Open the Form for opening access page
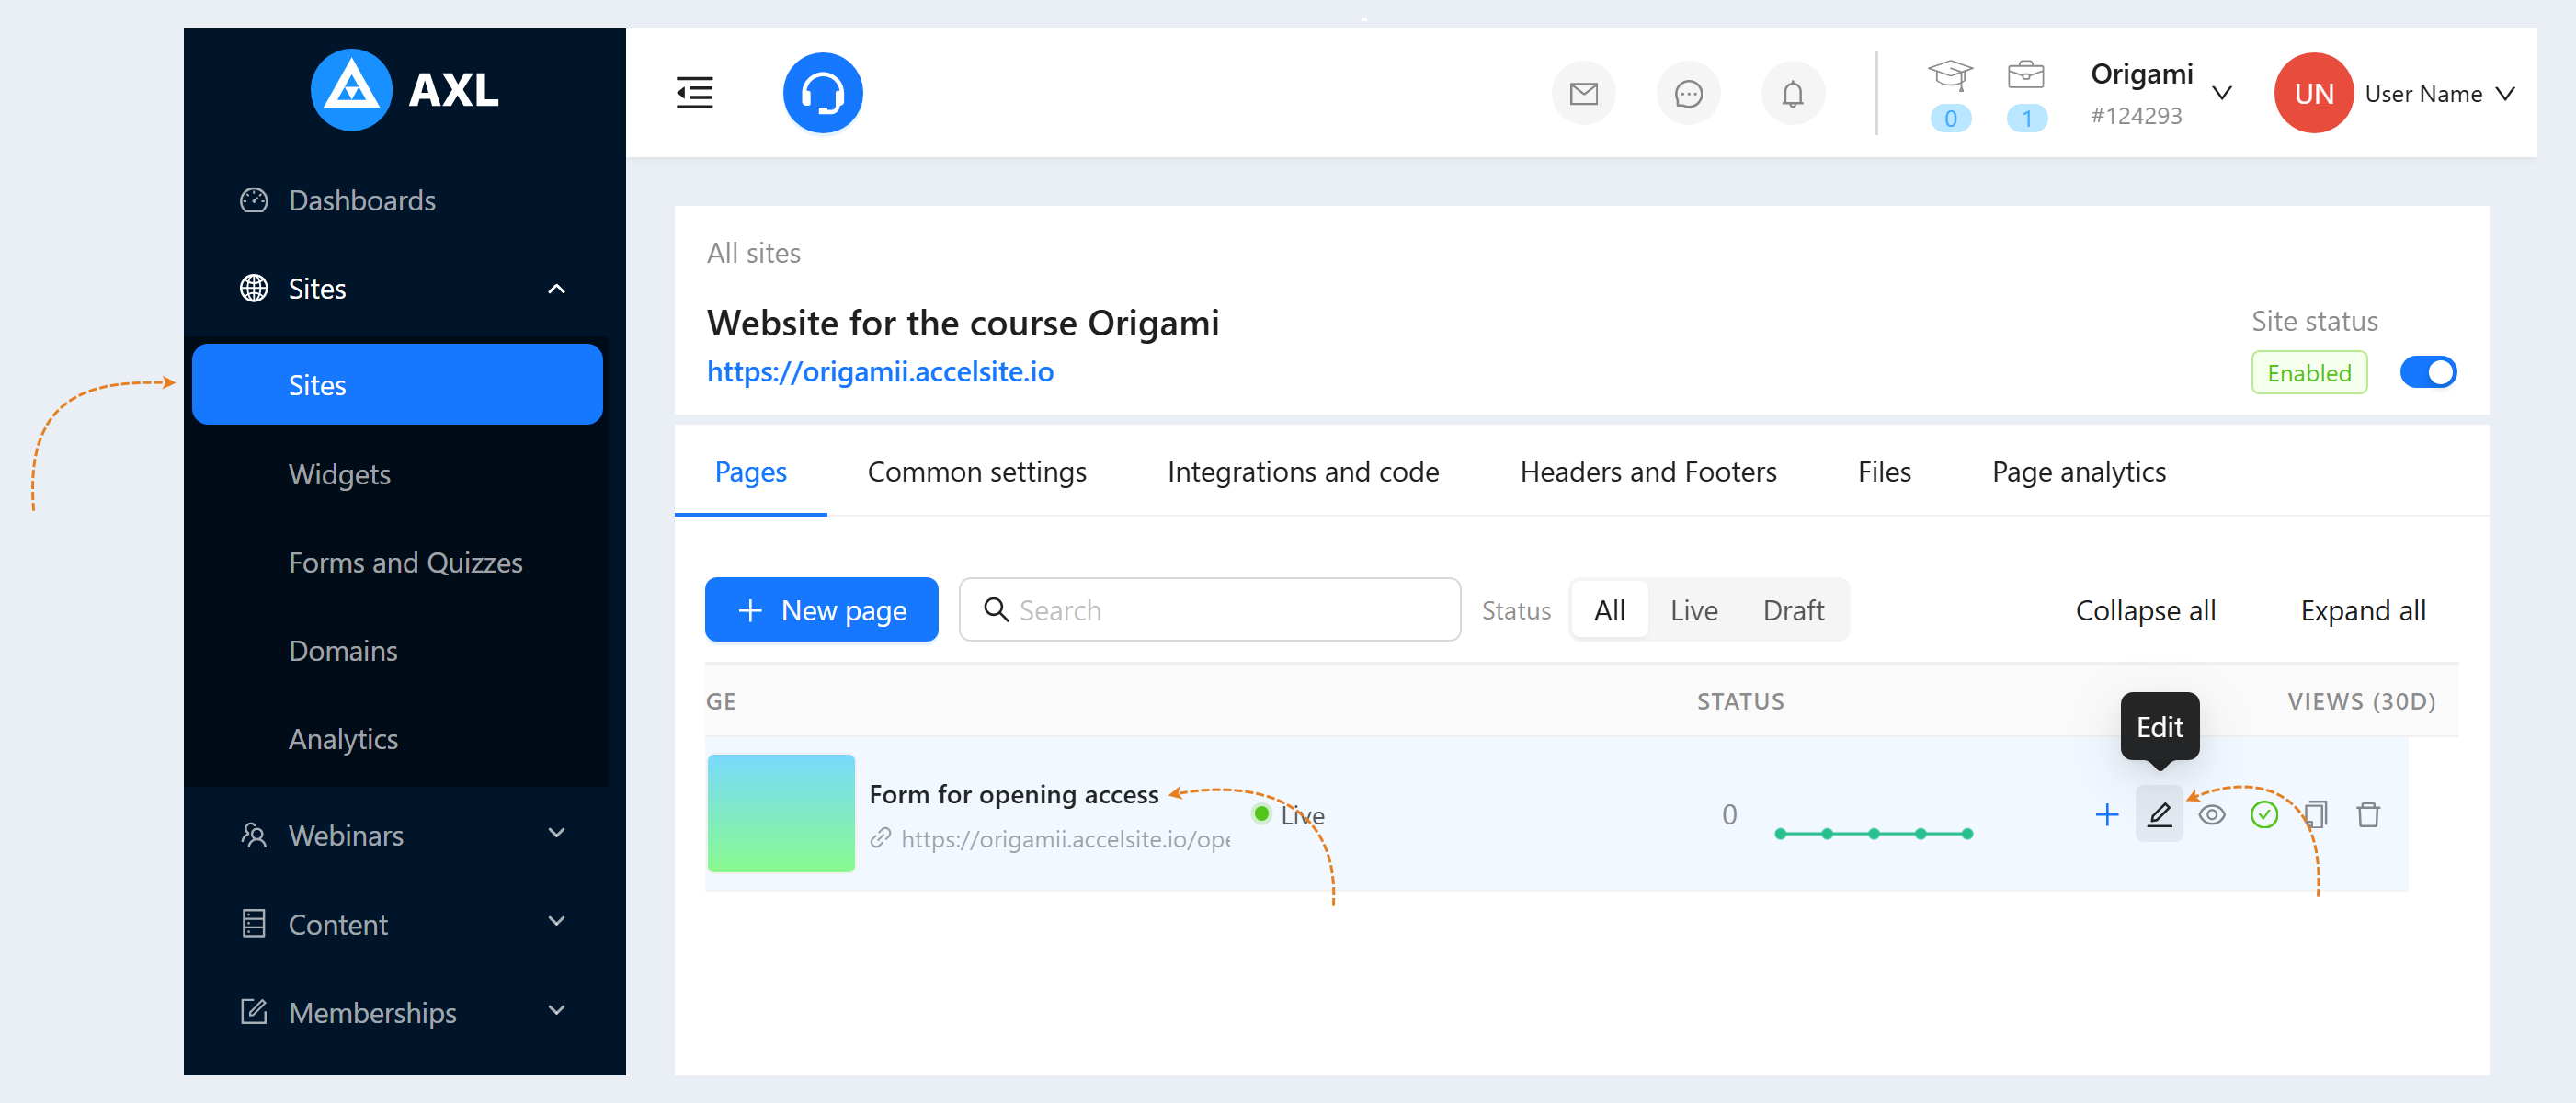2576x1103 pixels. tap(1013, 793)
